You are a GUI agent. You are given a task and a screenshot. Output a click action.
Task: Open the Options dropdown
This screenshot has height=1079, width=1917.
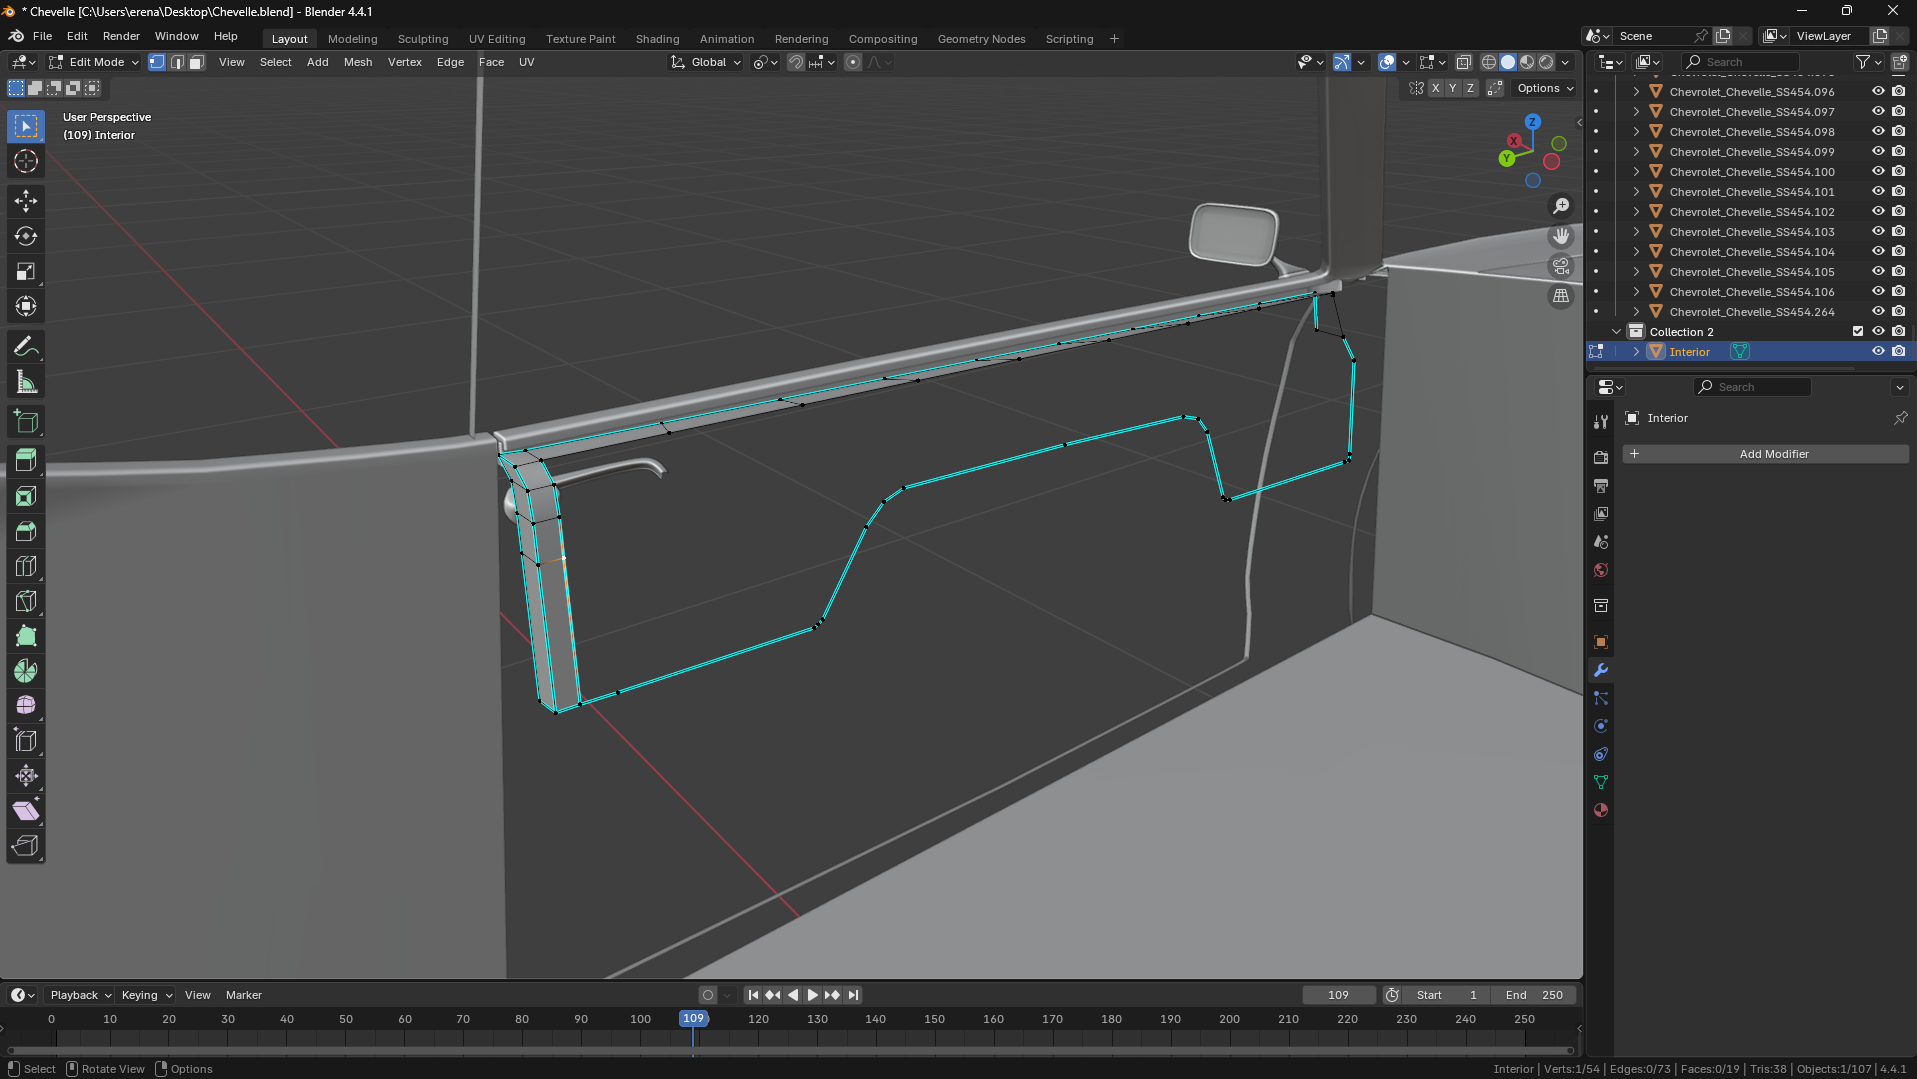[x=1545, y=88]
